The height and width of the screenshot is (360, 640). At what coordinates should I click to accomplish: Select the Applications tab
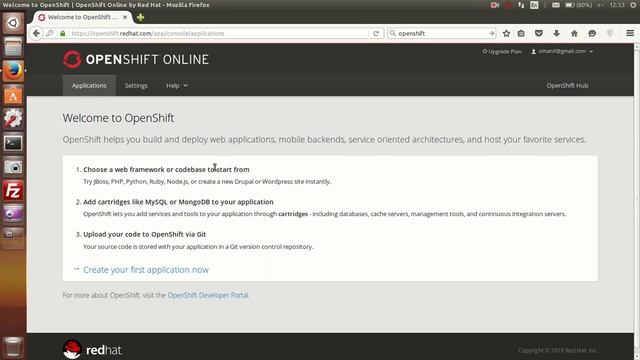coord(89,85)
